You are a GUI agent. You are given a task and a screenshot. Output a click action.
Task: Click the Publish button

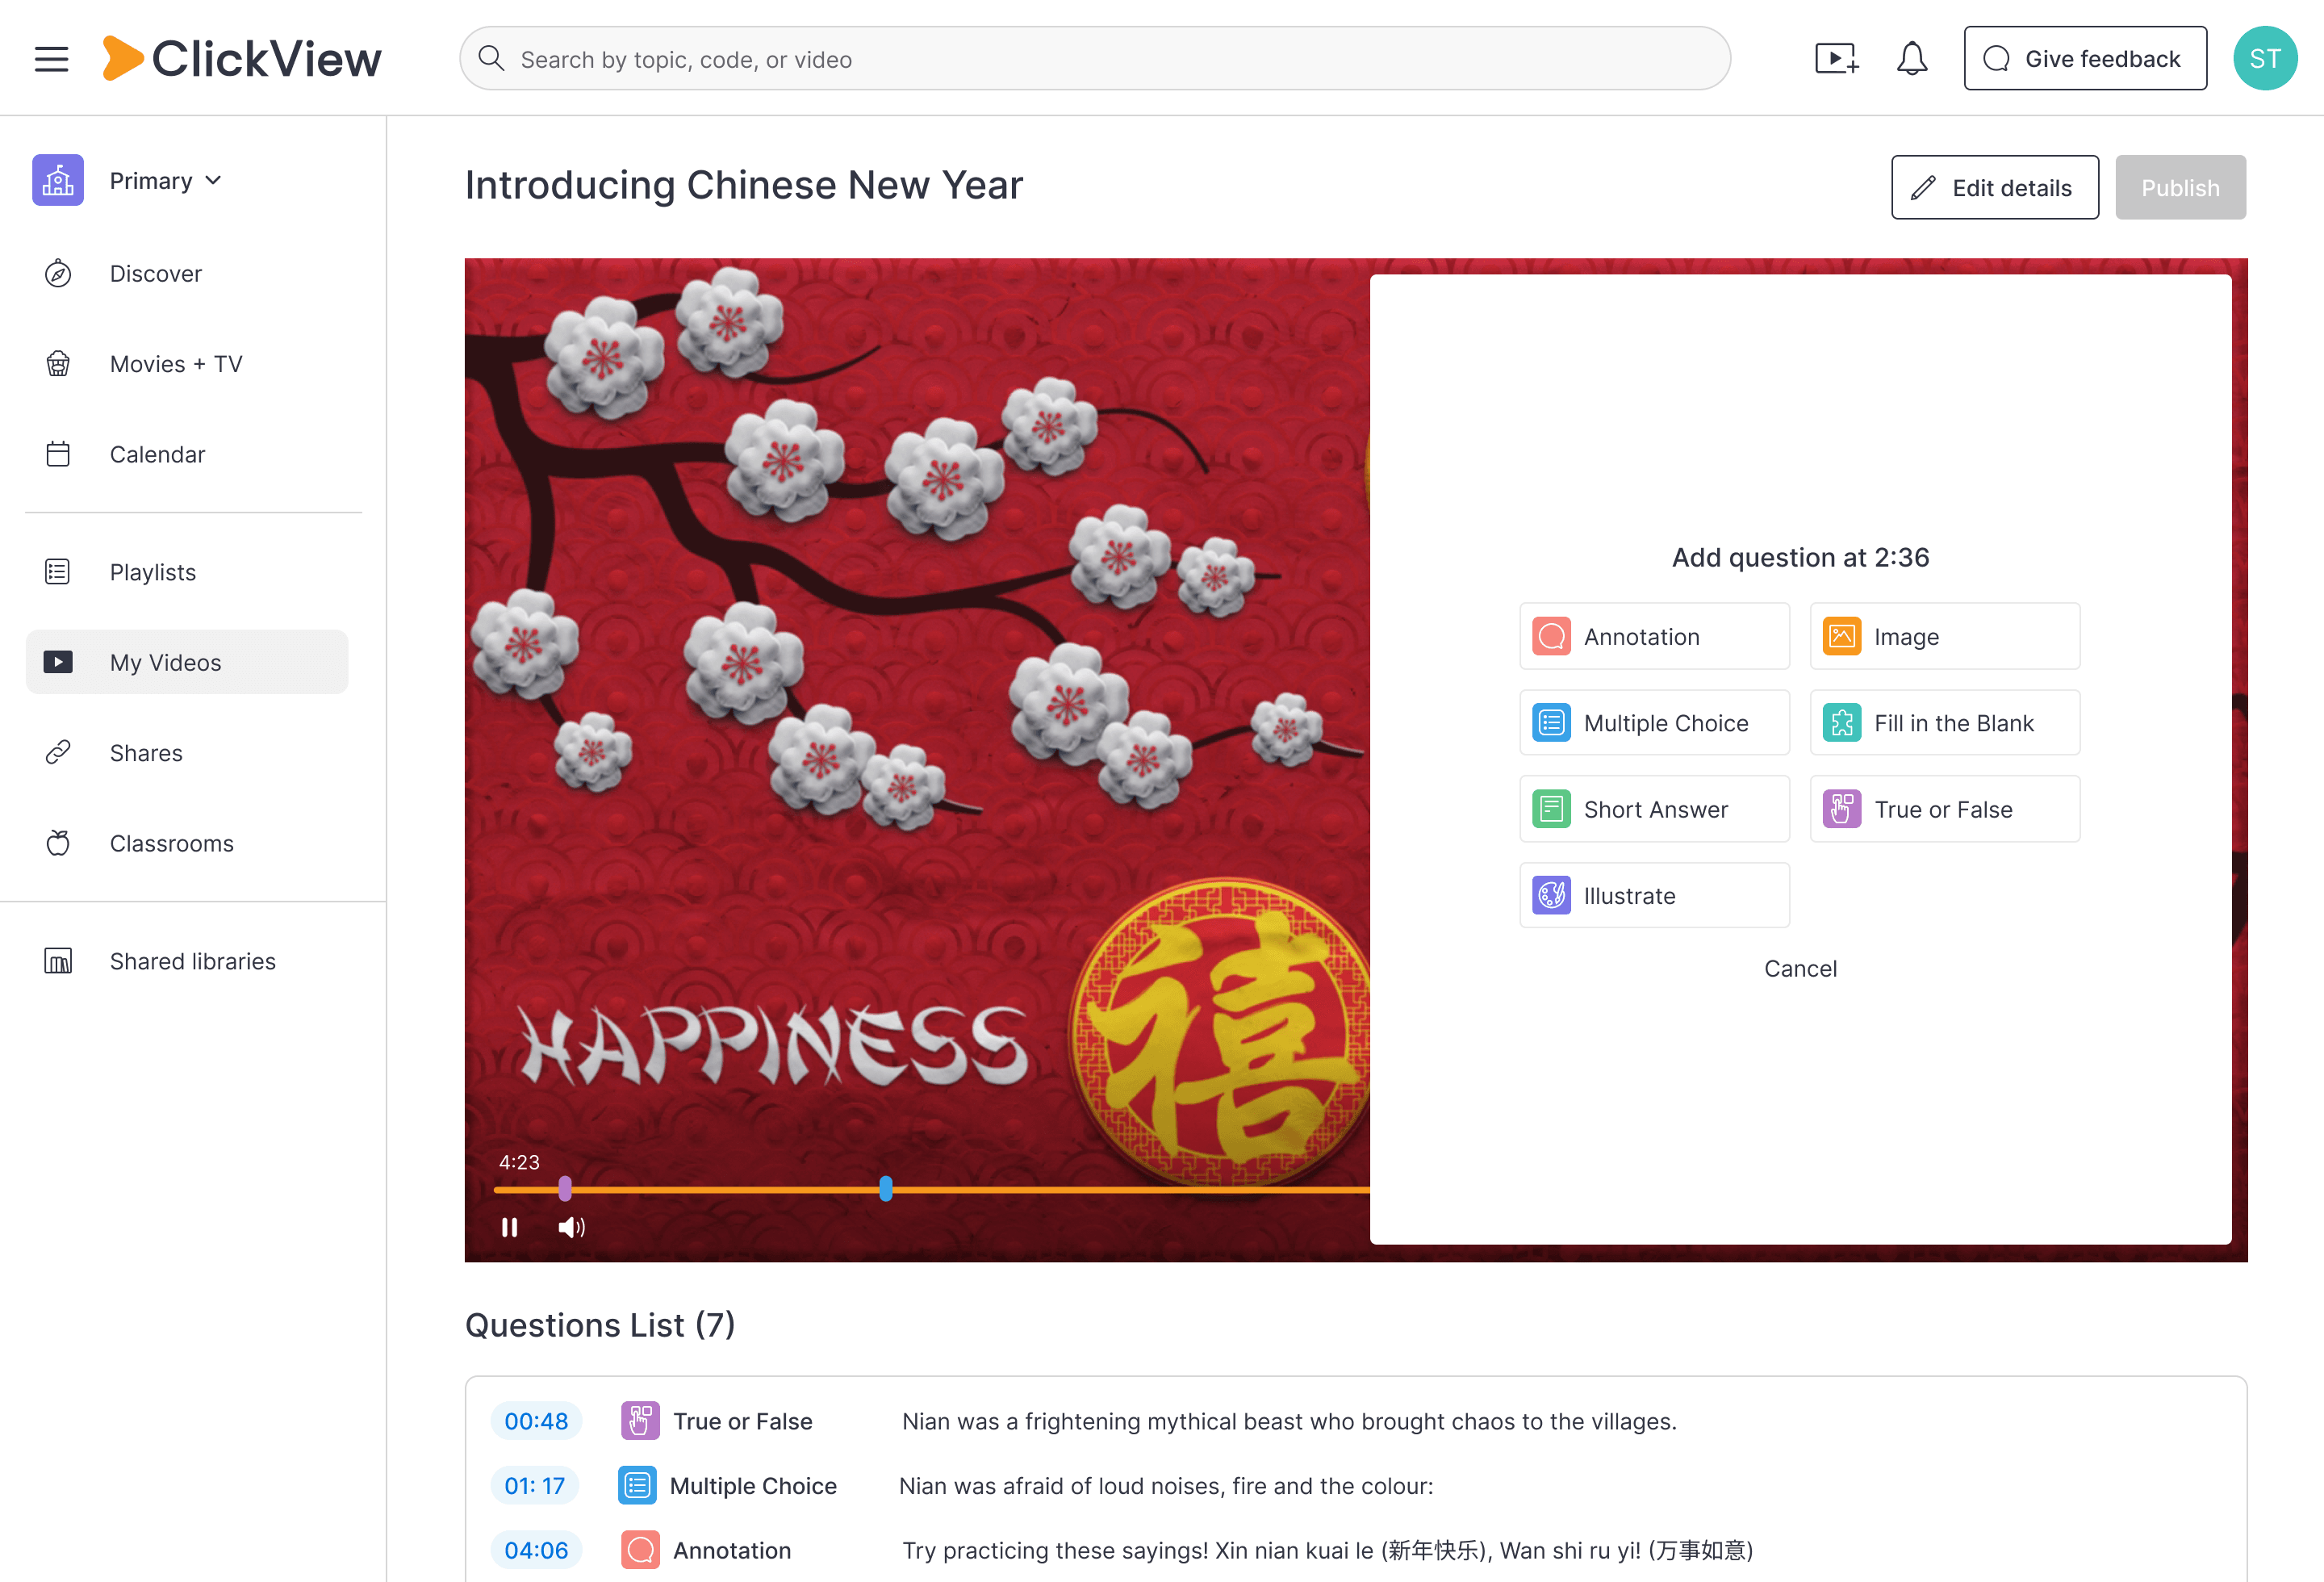point(2180,188)
